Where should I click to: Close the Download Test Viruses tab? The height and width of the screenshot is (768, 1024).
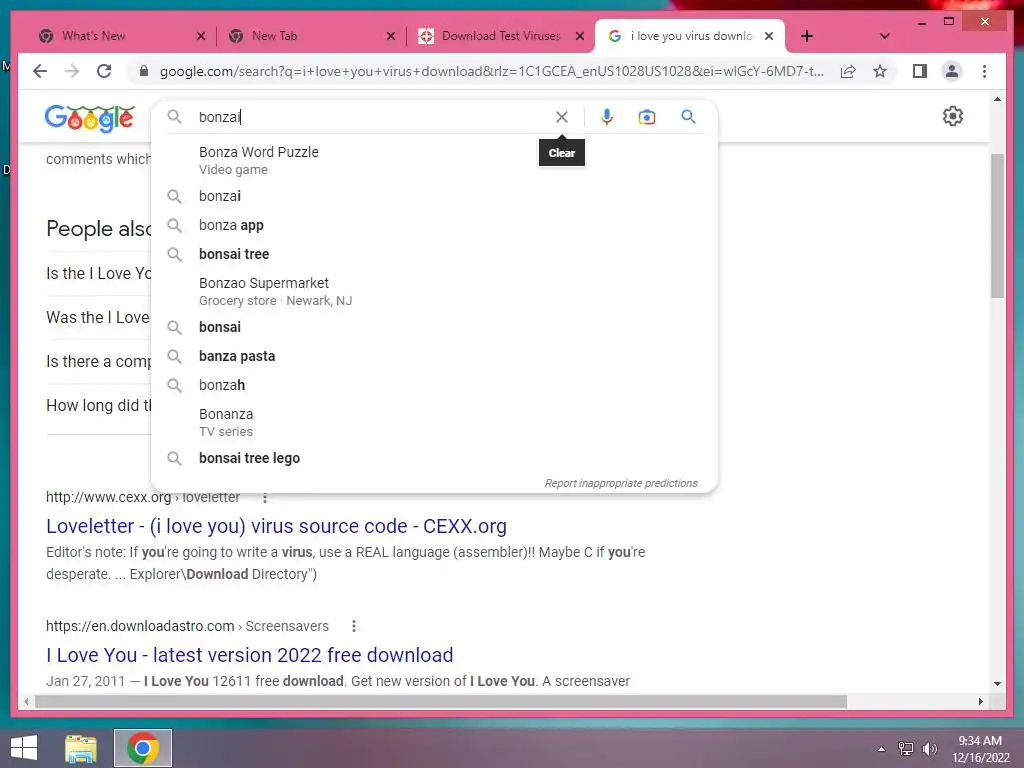pyautogui.click(x=580, y=36)
